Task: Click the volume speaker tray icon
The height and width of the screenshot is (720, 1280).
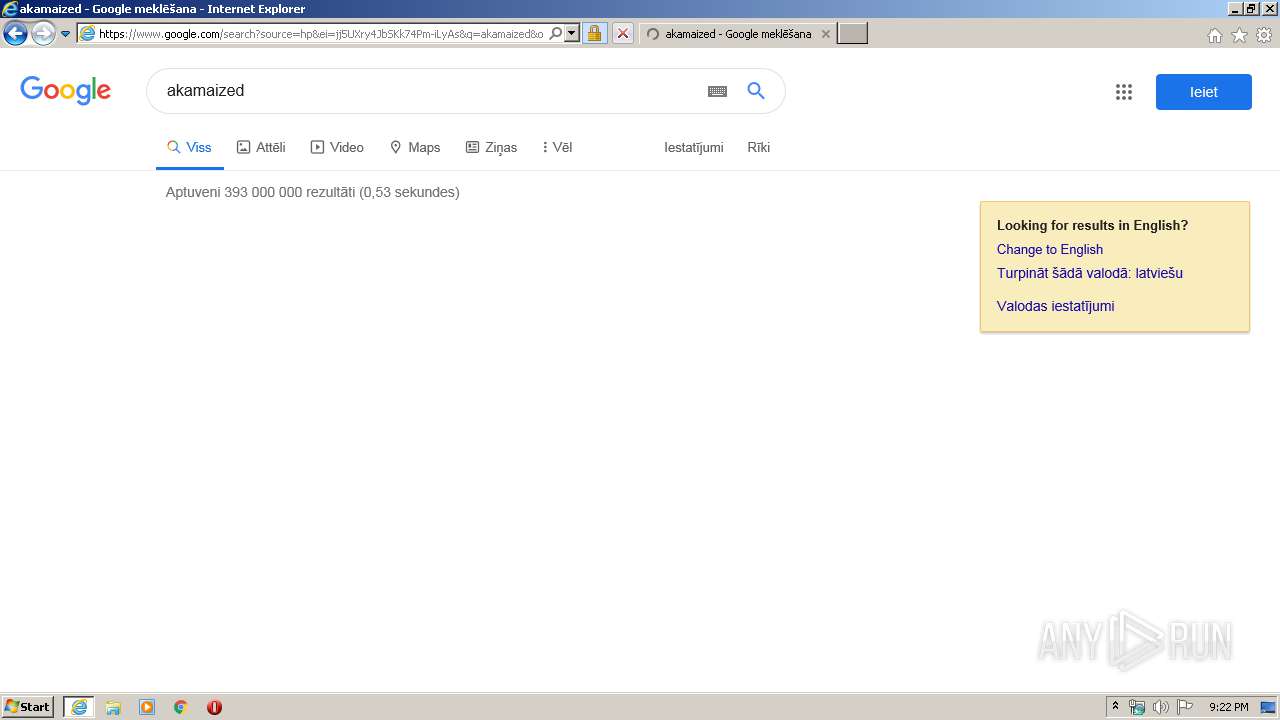Action: click(1160, 707)
